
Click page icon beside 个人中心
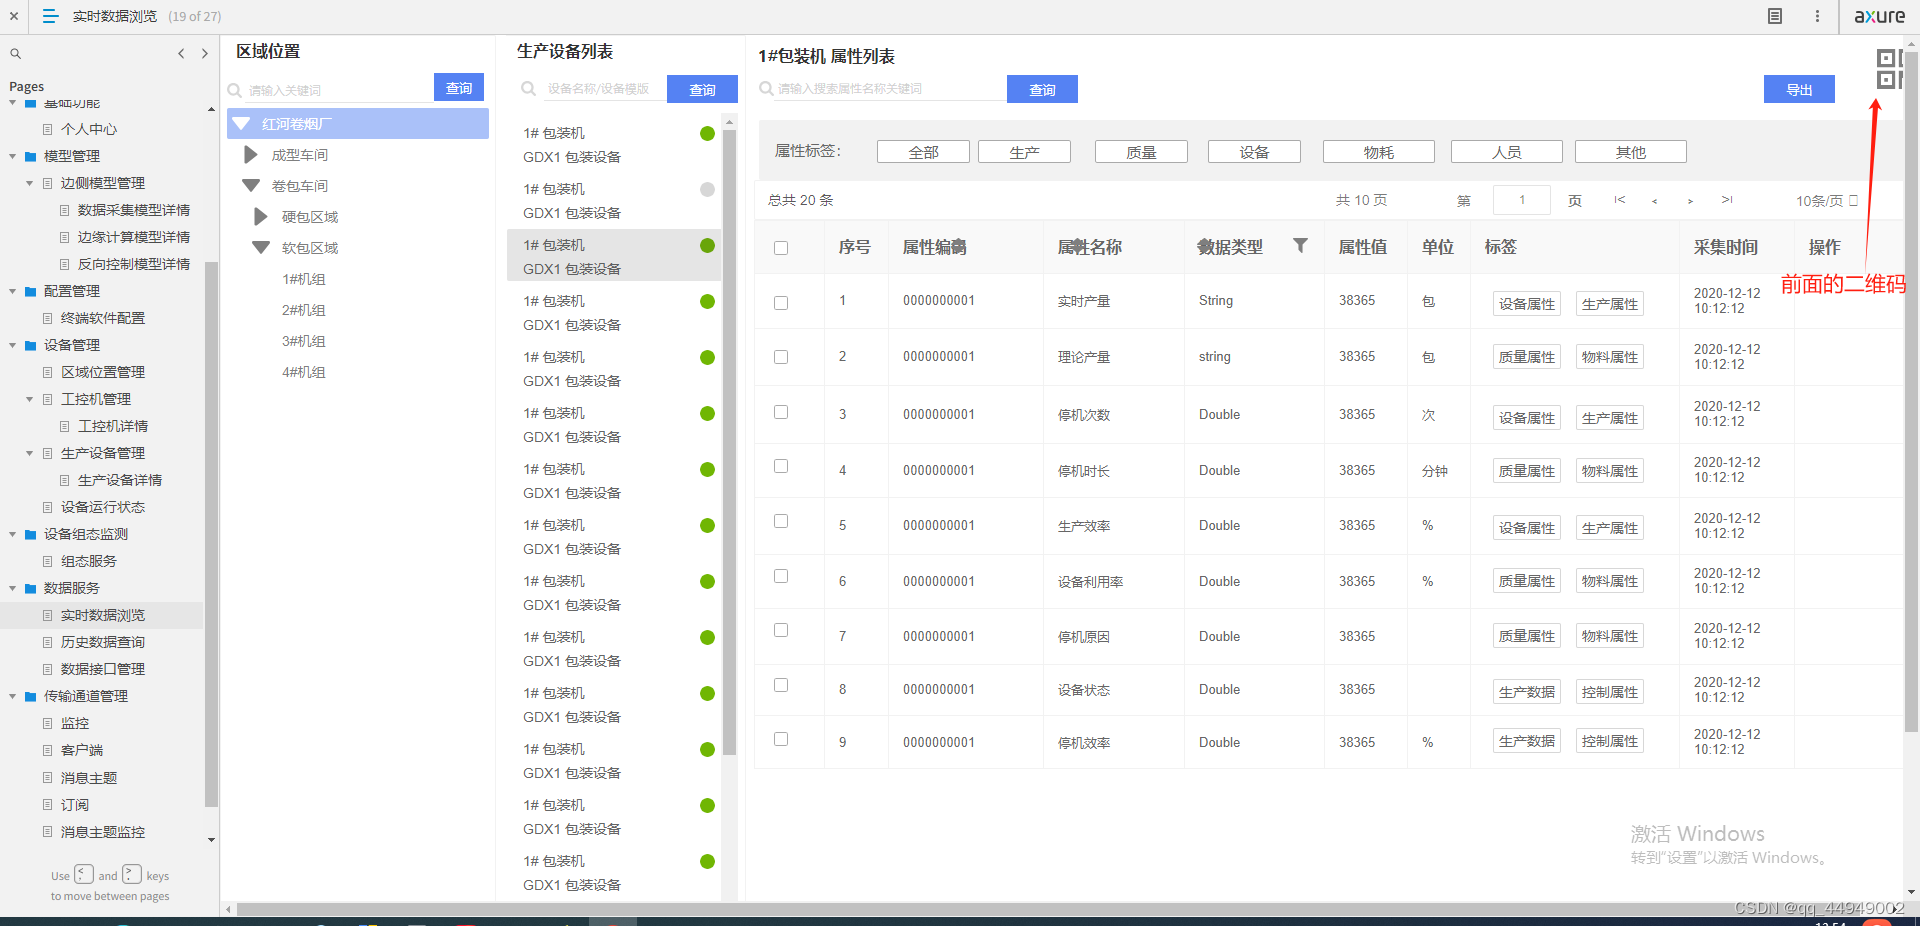point(48,129)
